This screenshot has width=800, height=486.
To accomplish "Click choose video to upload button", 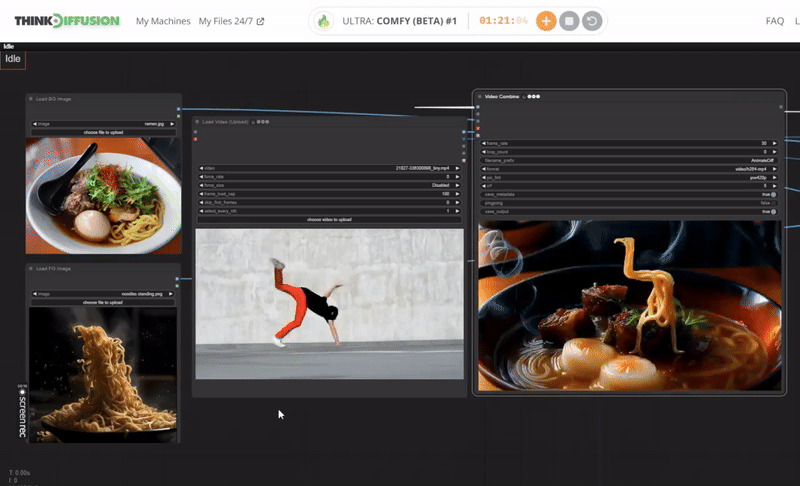I will pos(329,219).
